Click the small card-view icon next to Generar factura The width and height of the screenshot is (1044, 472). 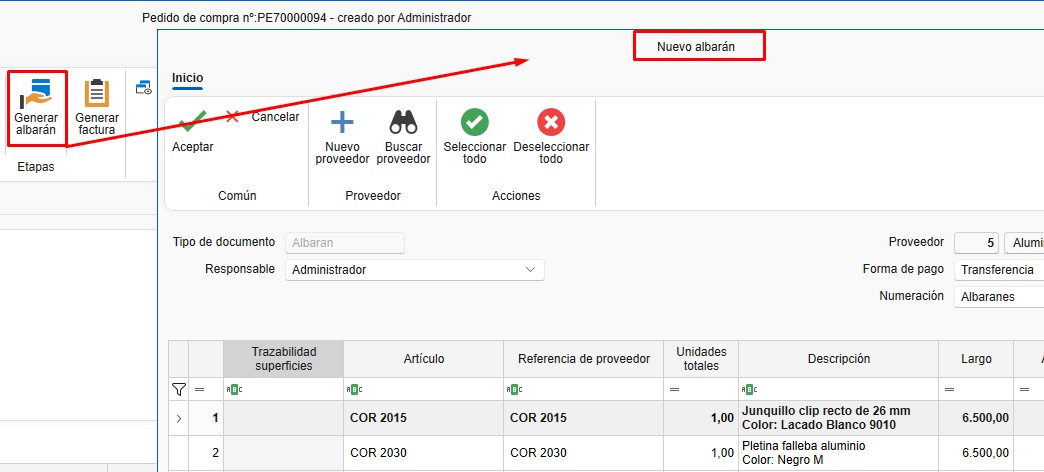coord(144,87)
